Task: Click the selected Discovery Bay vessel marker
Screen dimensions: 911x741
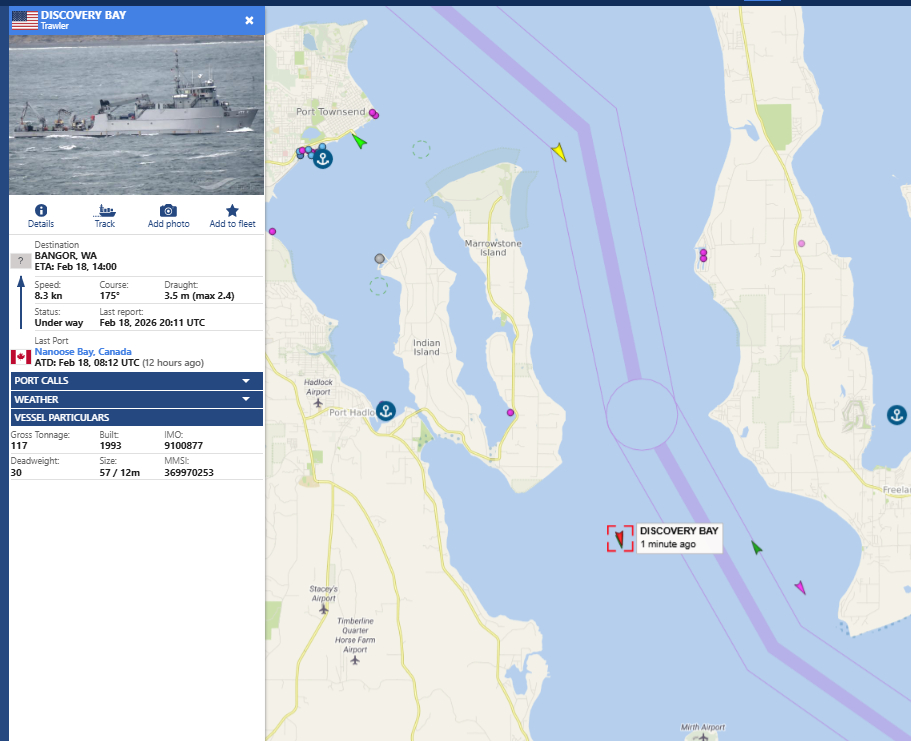Action: [620, 539]
